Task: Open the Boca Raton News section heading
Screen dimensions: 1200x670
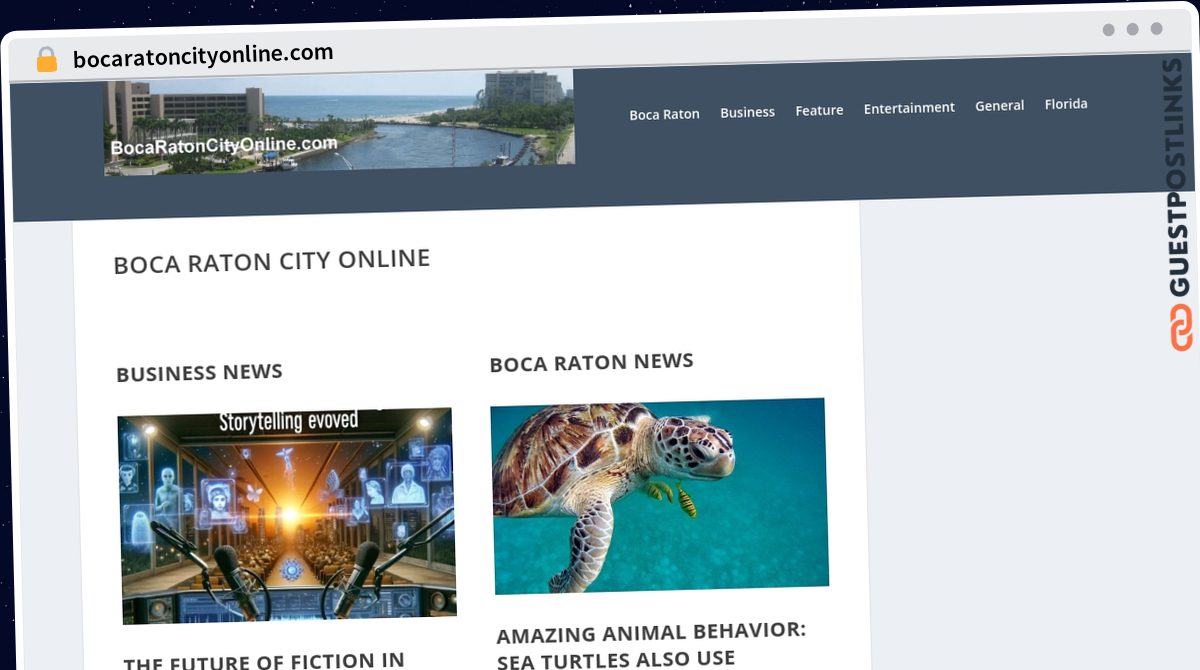Action: pyautogui.click(x=591, y=362)
